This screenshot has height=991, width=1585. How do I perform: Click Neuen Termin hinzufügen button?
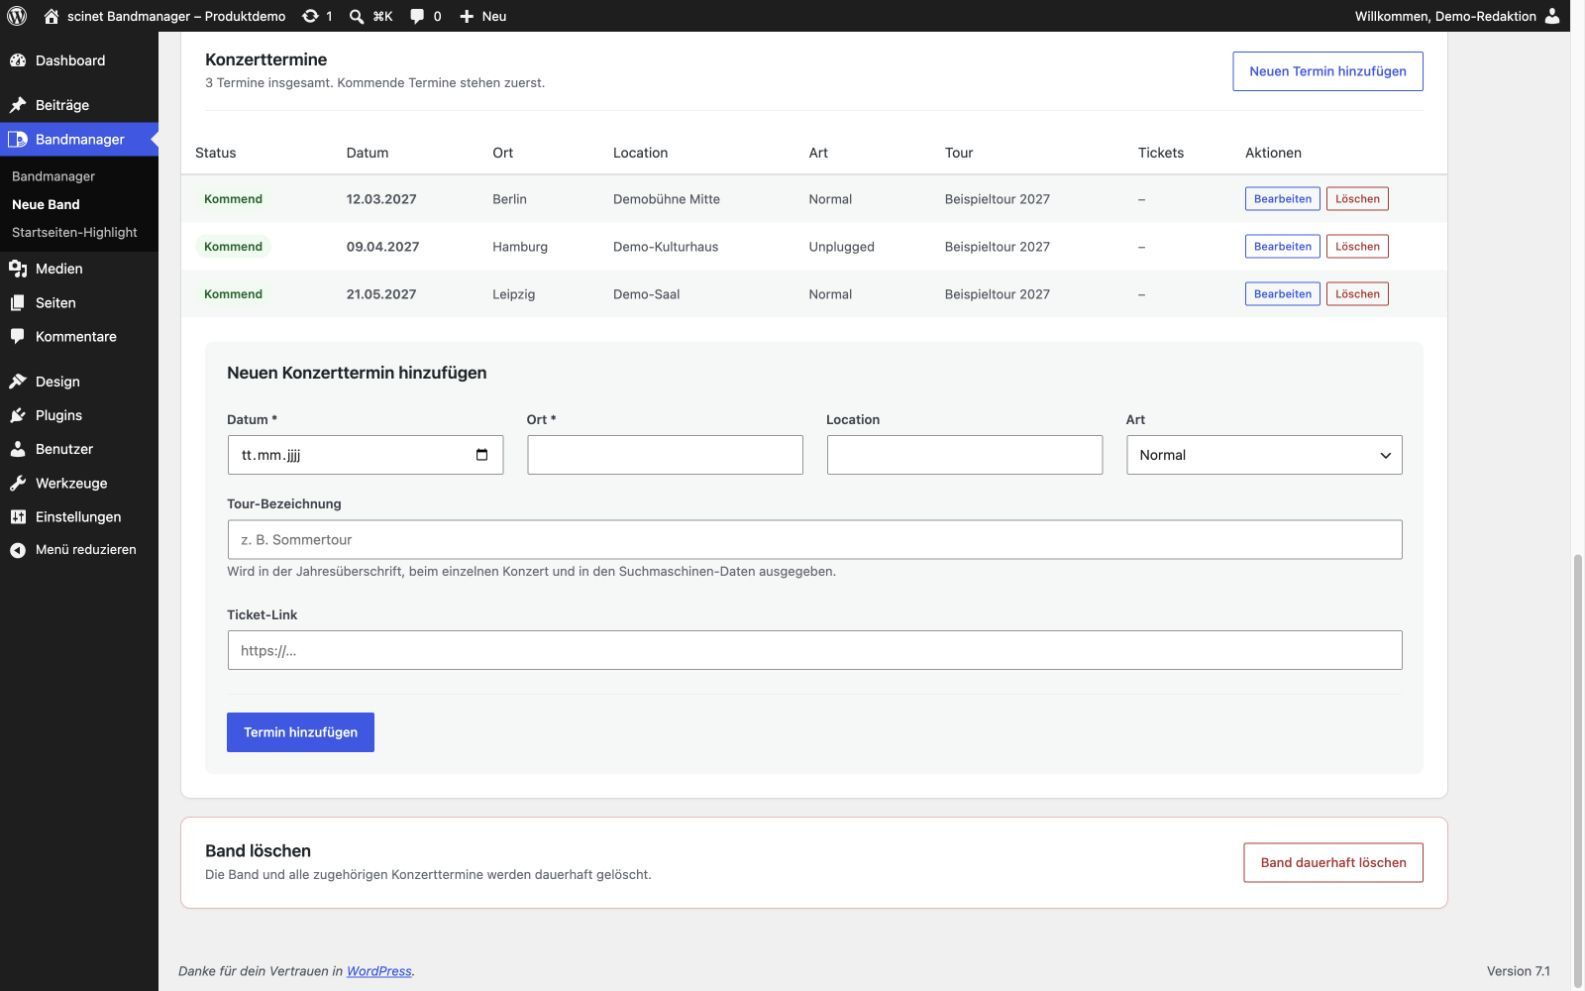1327,71
